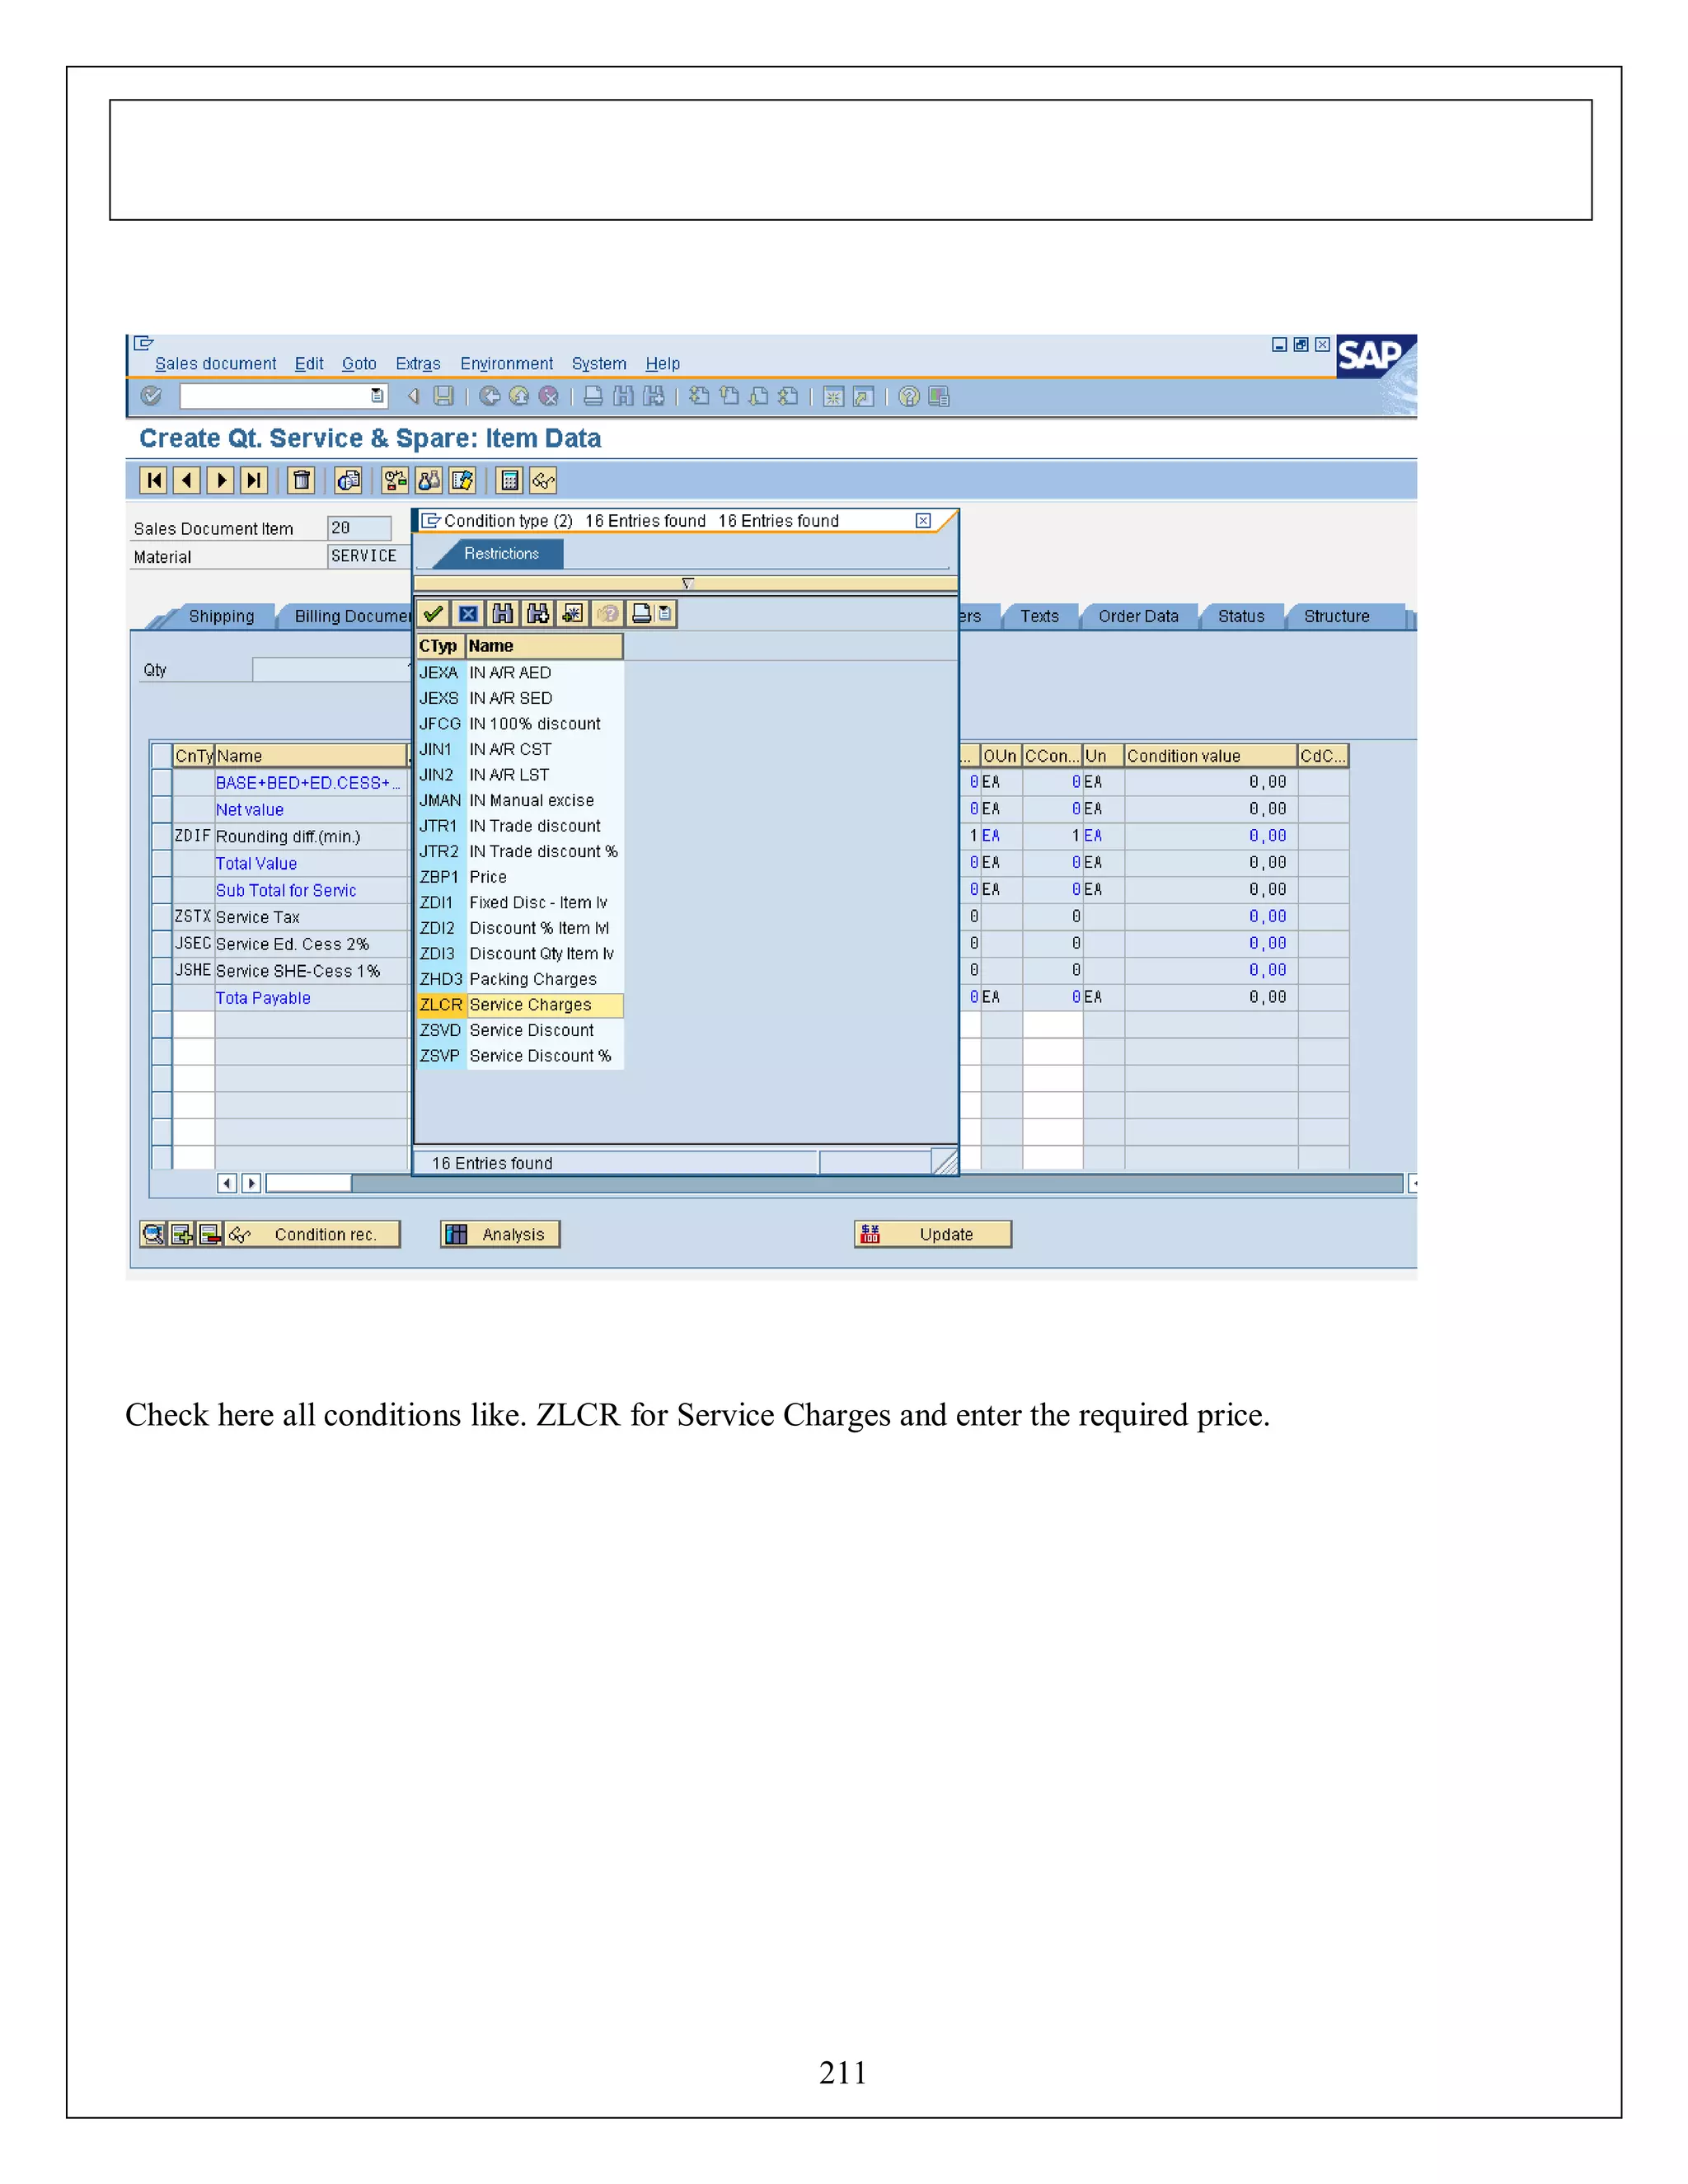Viewport: 1688px width, 2184px height.
Task: Click the Analysis button
Action: 500,1235
